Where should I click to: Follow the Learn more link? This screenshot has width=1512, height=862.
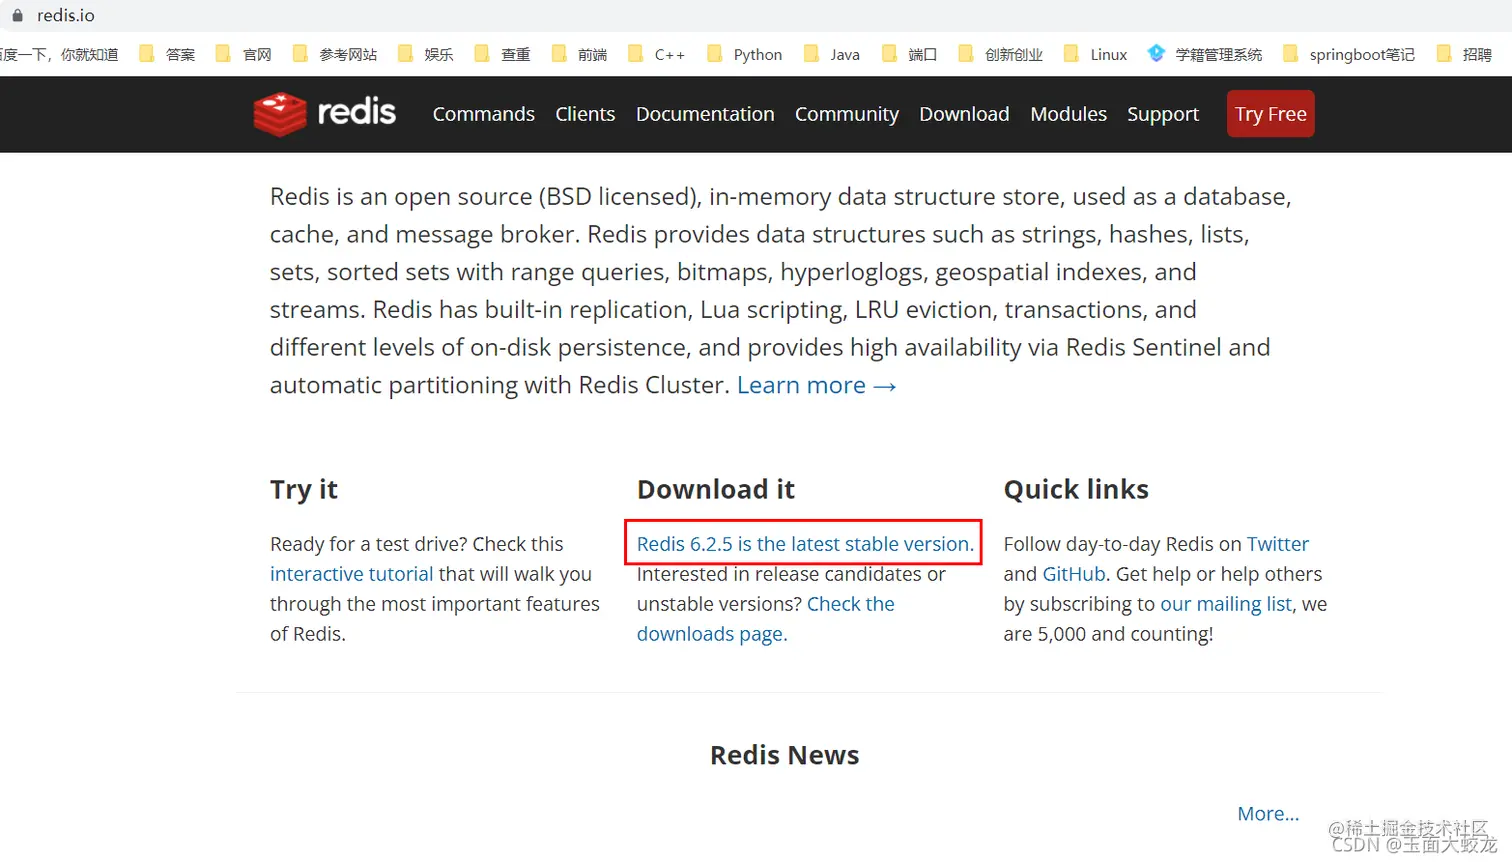tap(816, 385)
